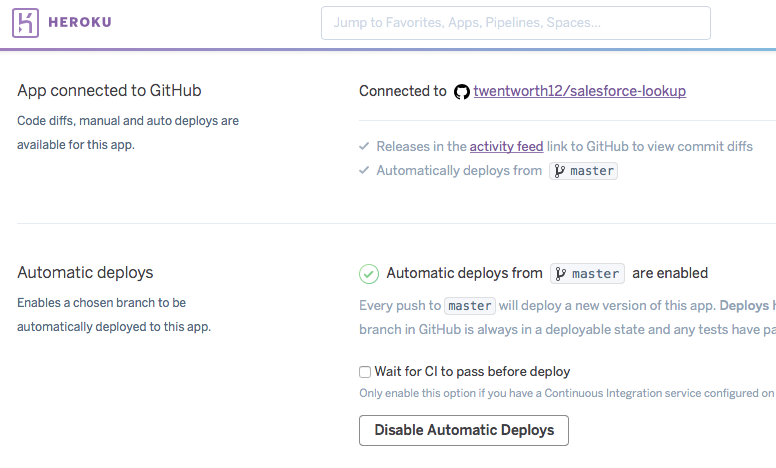Click Disable Automatic Deploys button

pyautogui.click(x=464, y=430)
